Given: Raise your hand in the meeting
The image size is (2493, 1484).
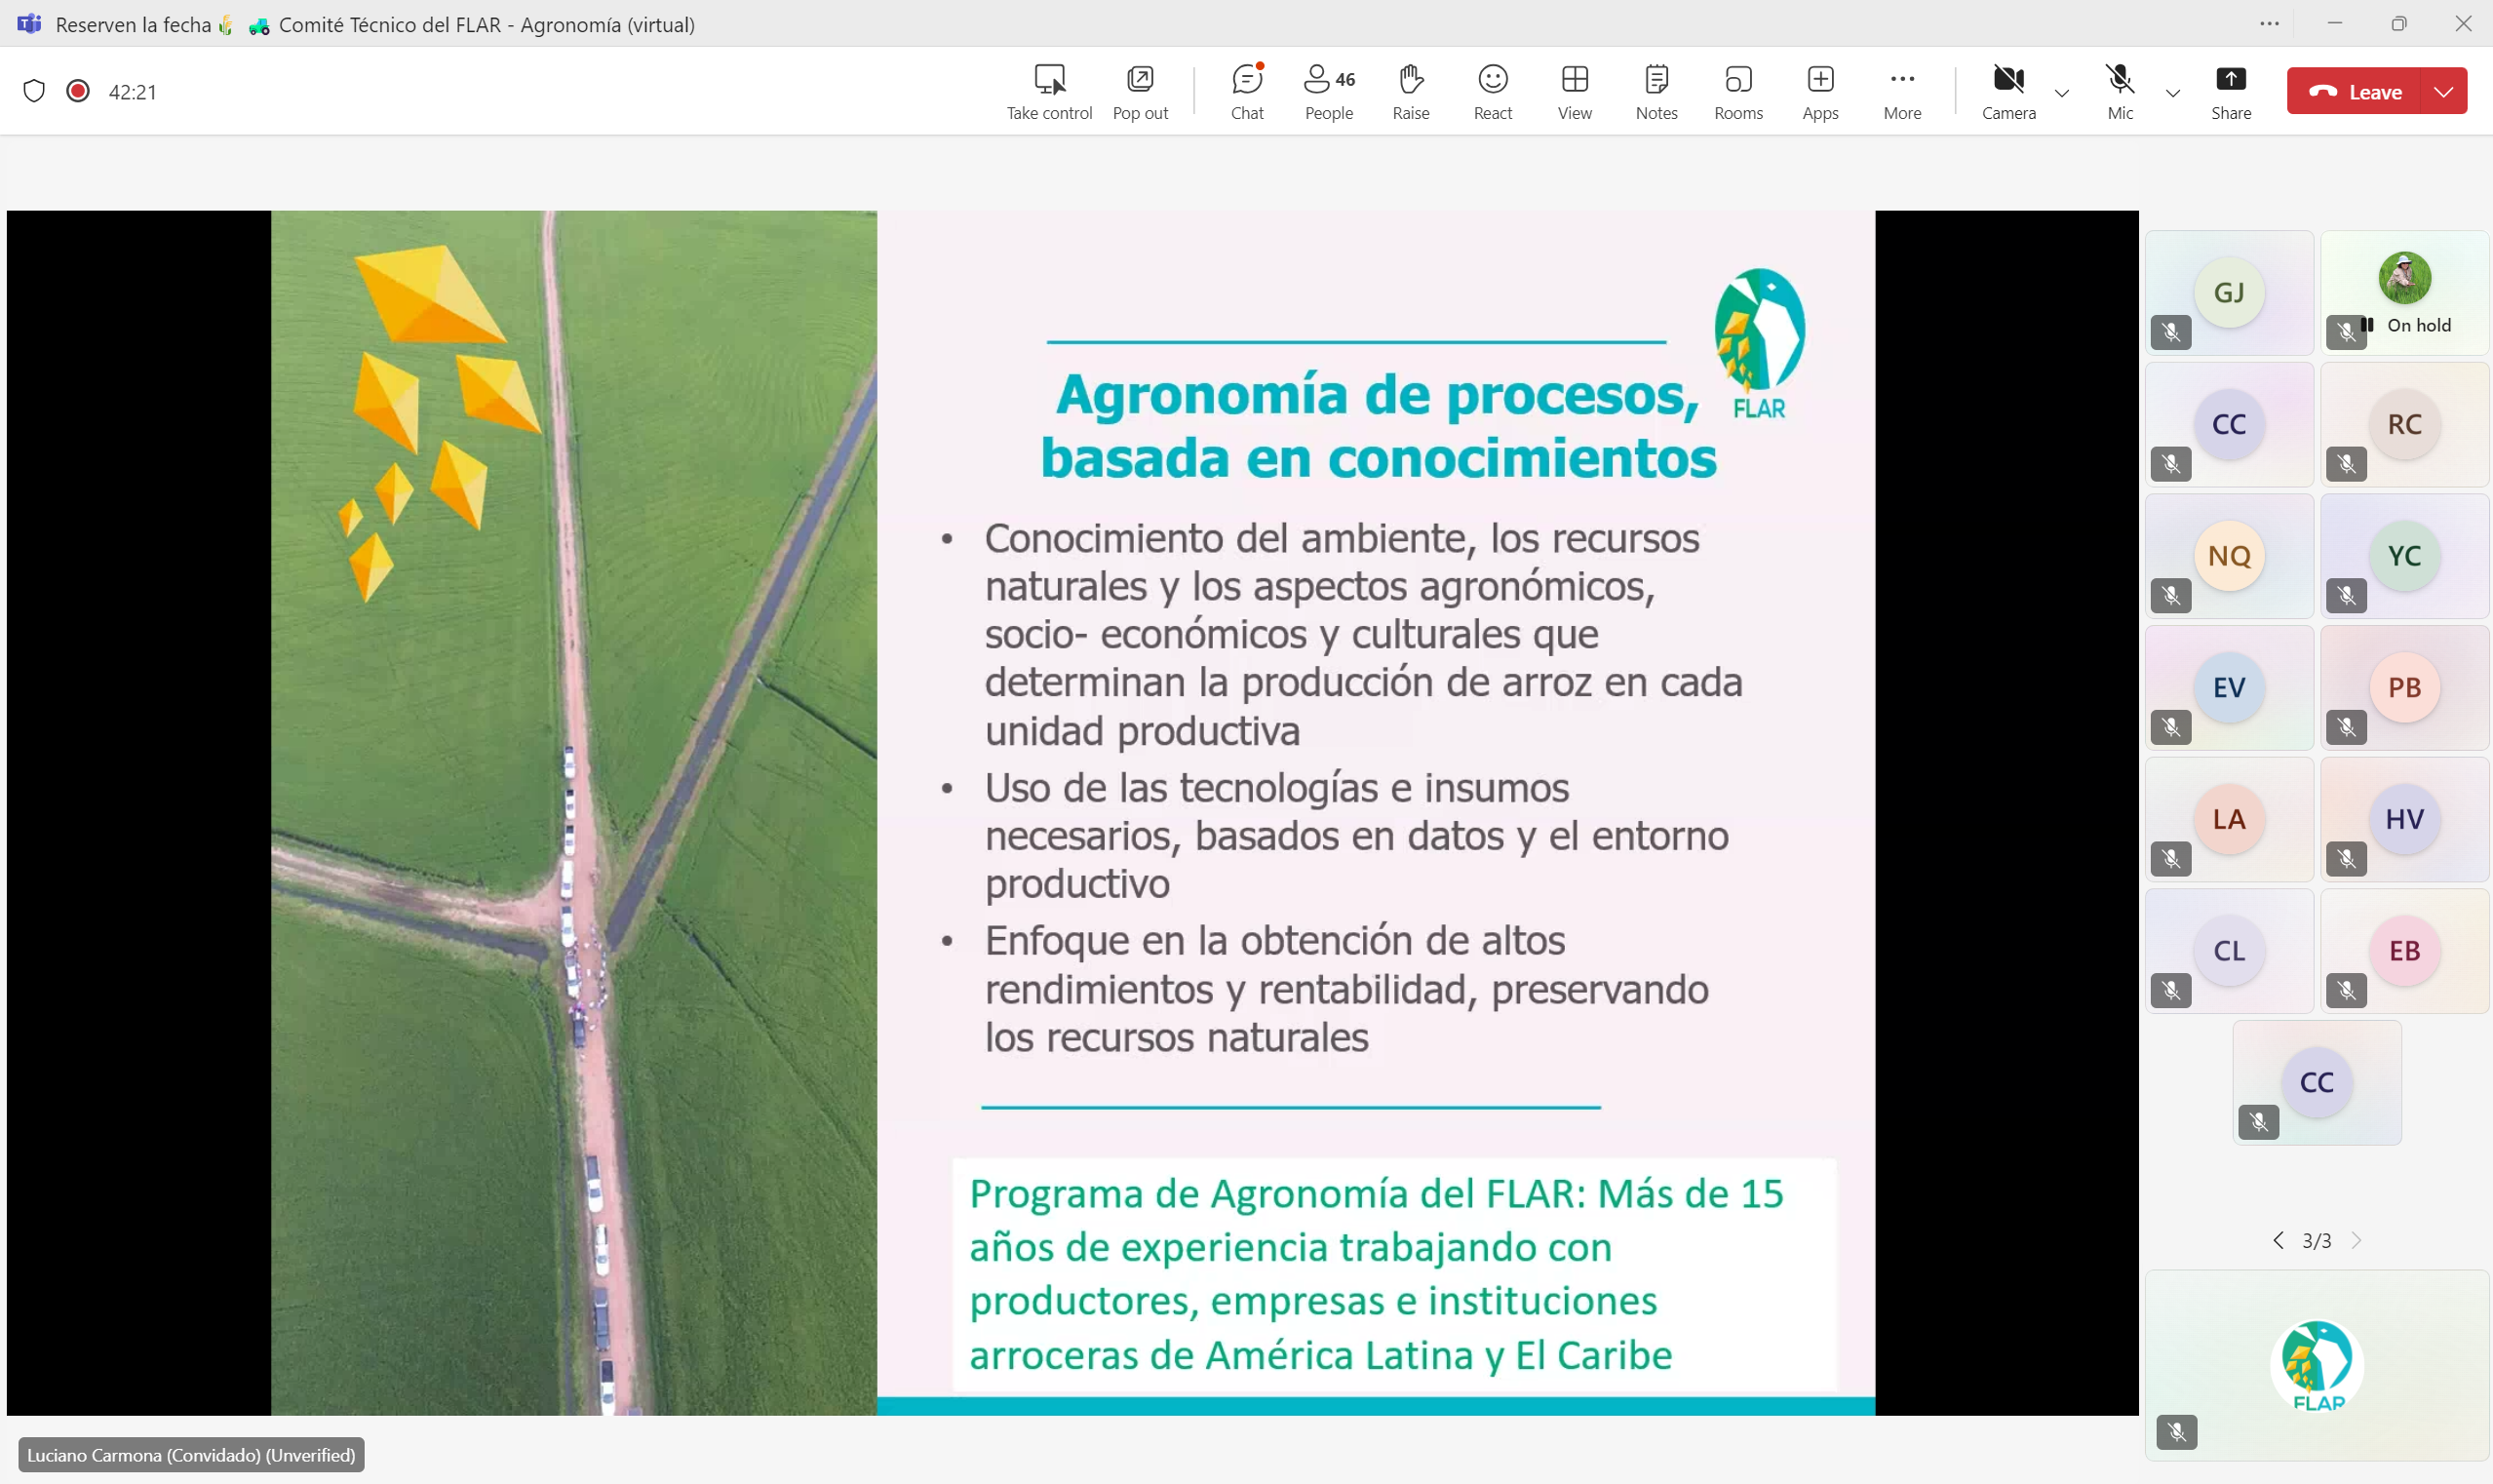Looking at the screenshot, I should 1411,91.
